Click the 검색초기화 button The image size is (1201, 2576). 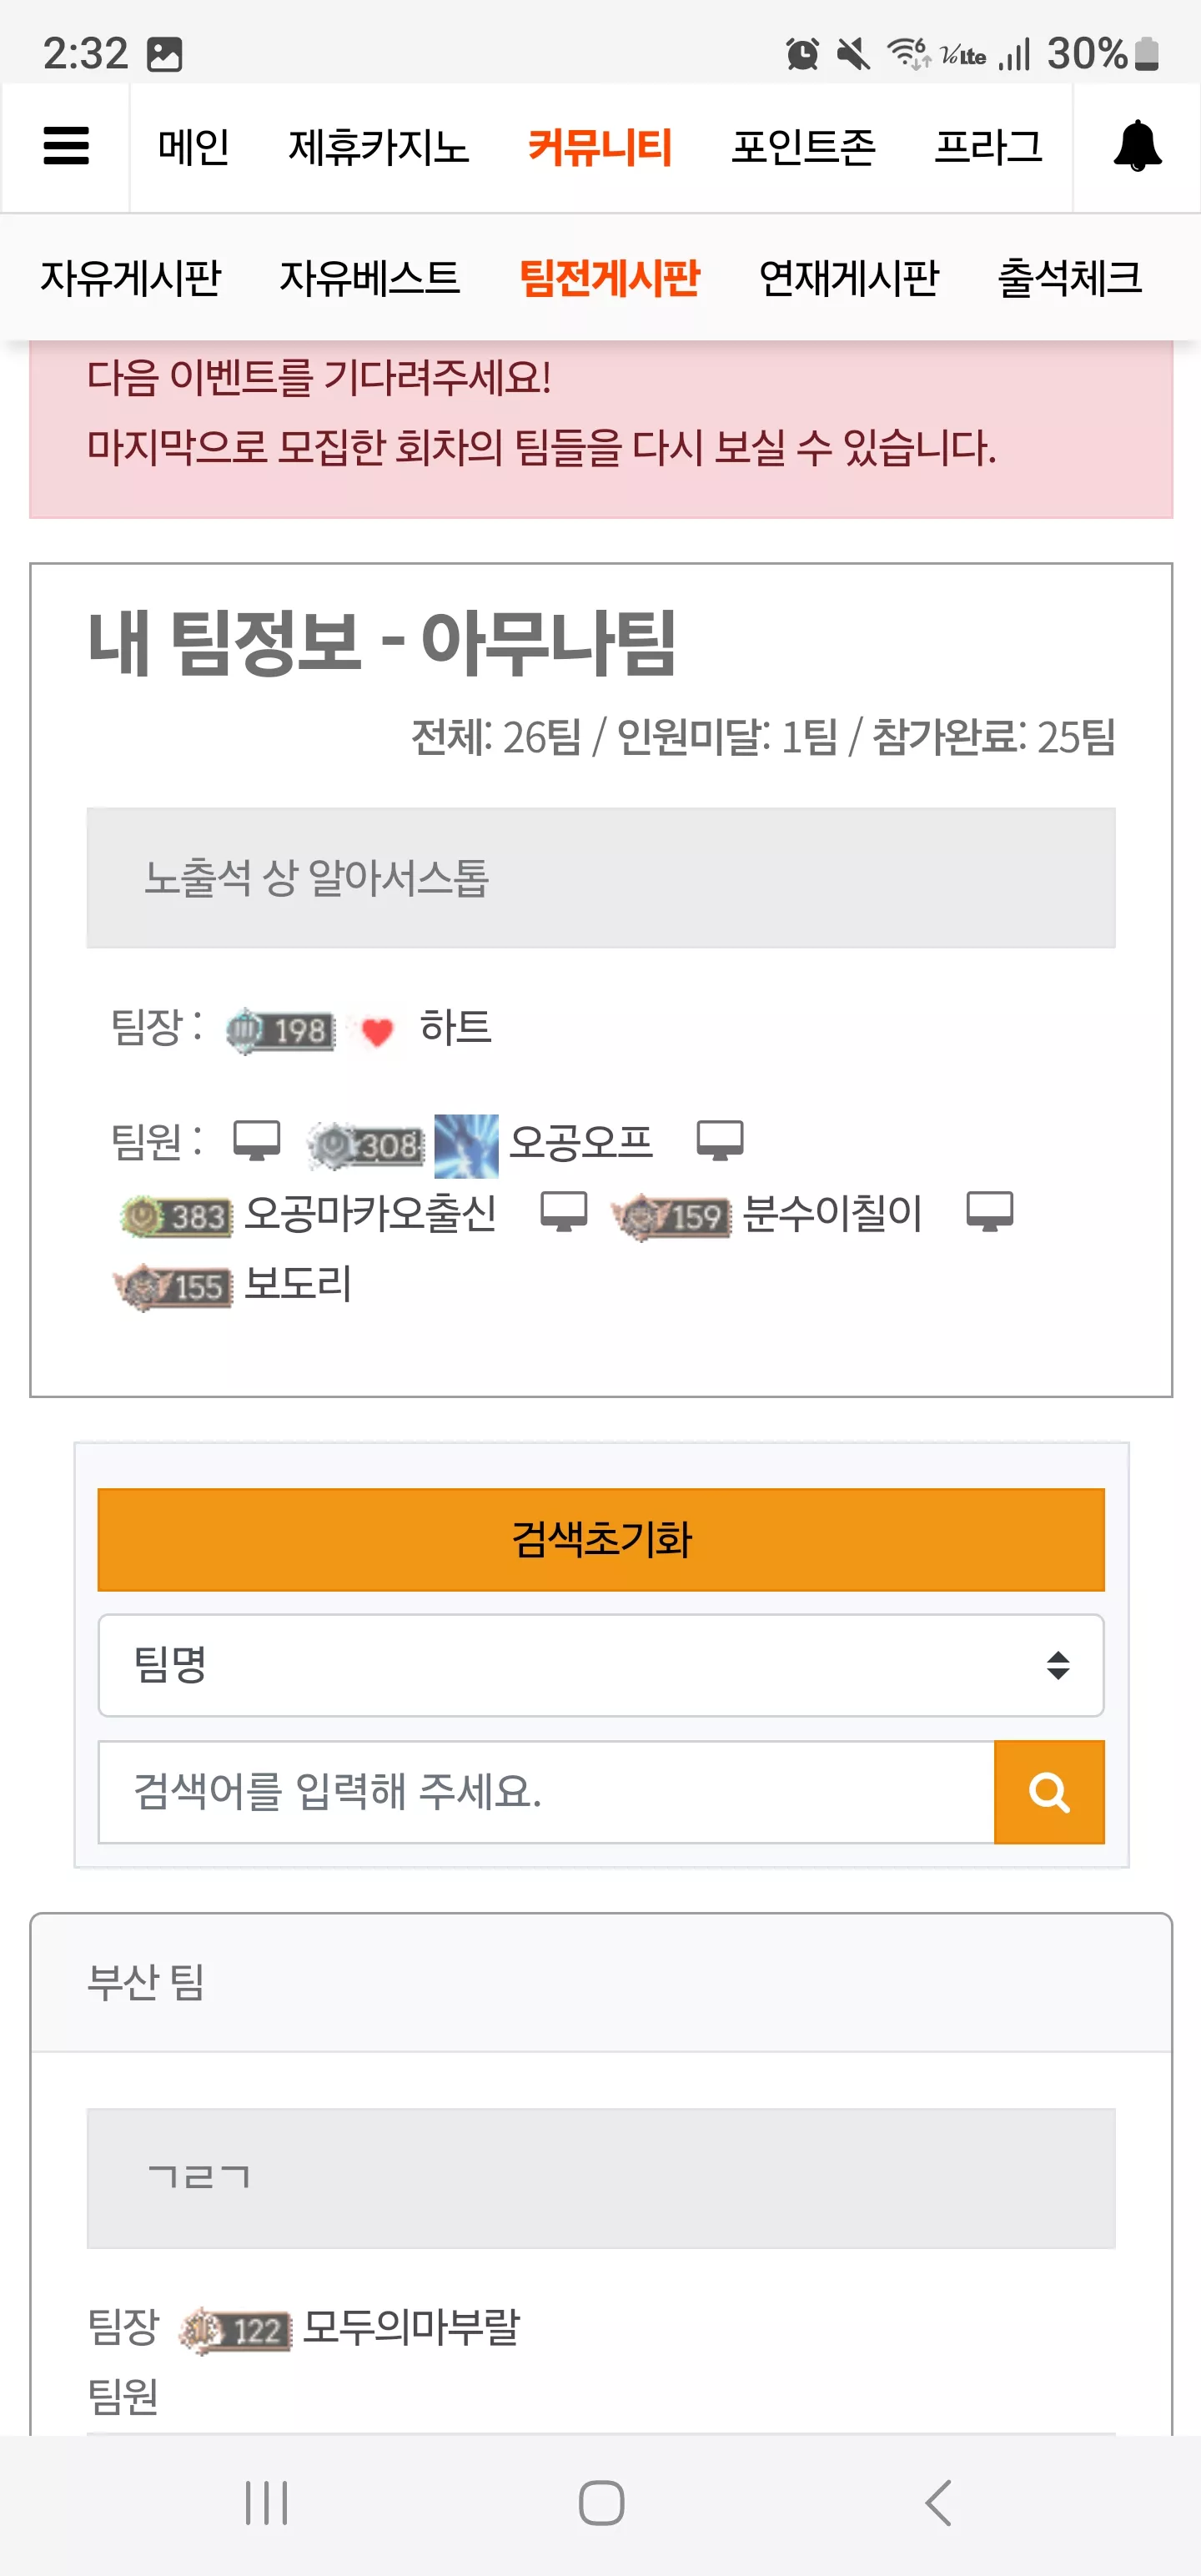click(601, 1539)
